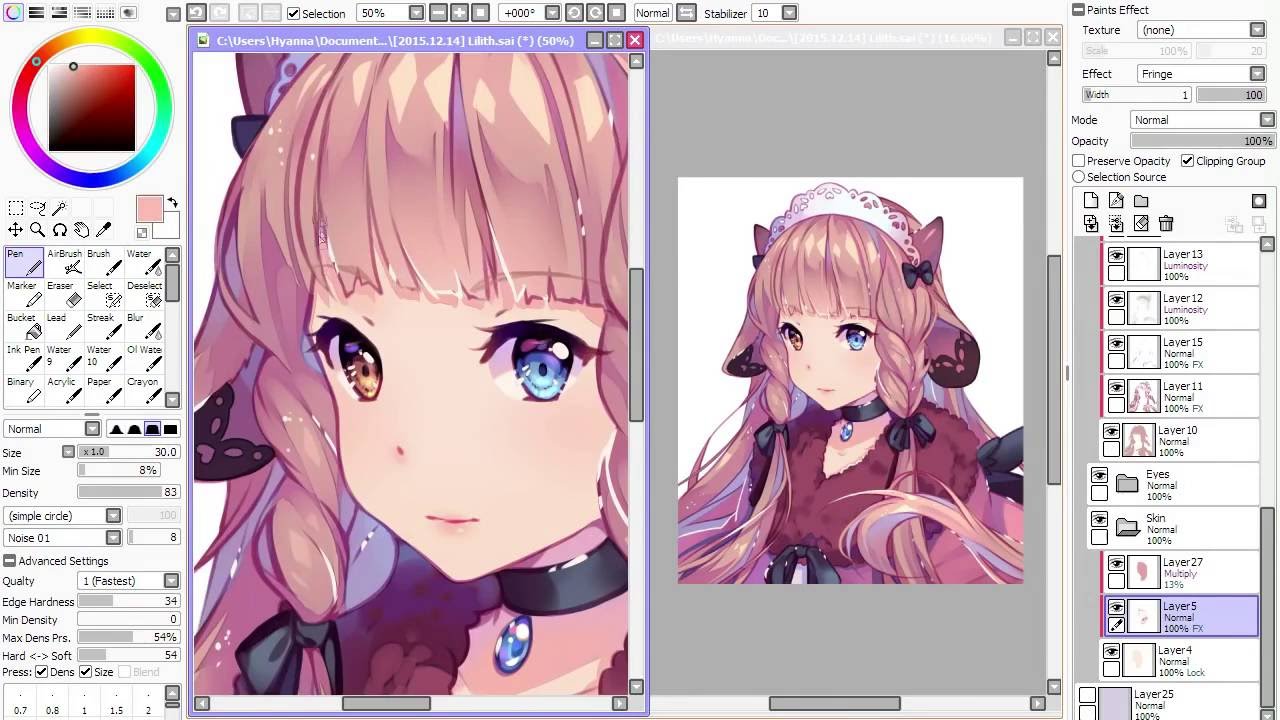This screenshot has width=1280, height=720.
Task: Clear layer with eraser icon in layer panel
Action: click(1141, 224)
